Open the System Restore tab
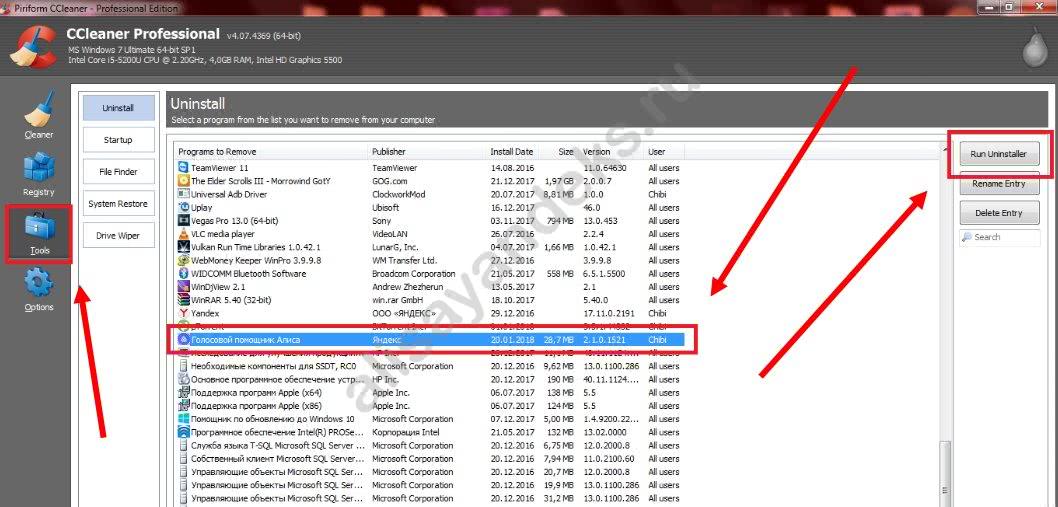The height and width of the screenshot is (507, 1058). (x=118, y=204)
